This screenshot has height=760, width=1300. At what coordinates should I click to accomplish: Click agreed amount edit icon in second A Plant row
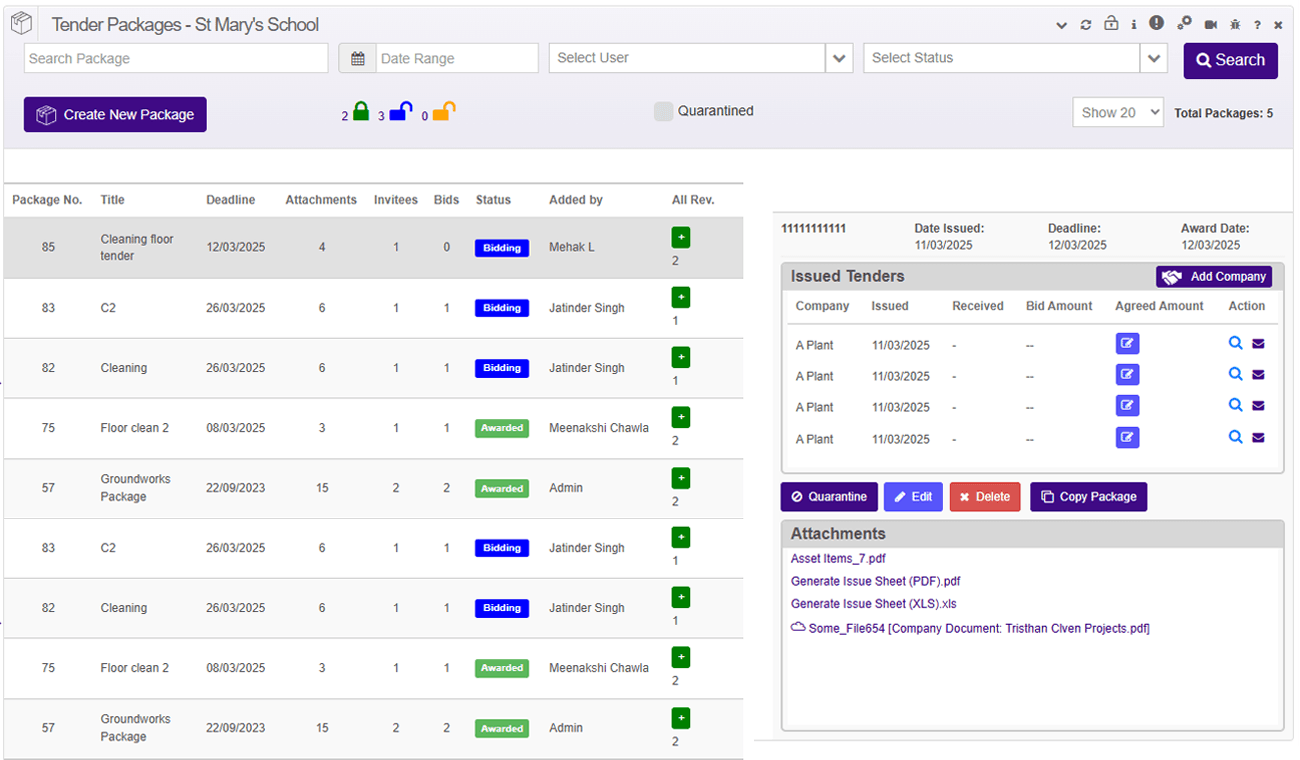tap(1127, 375)
